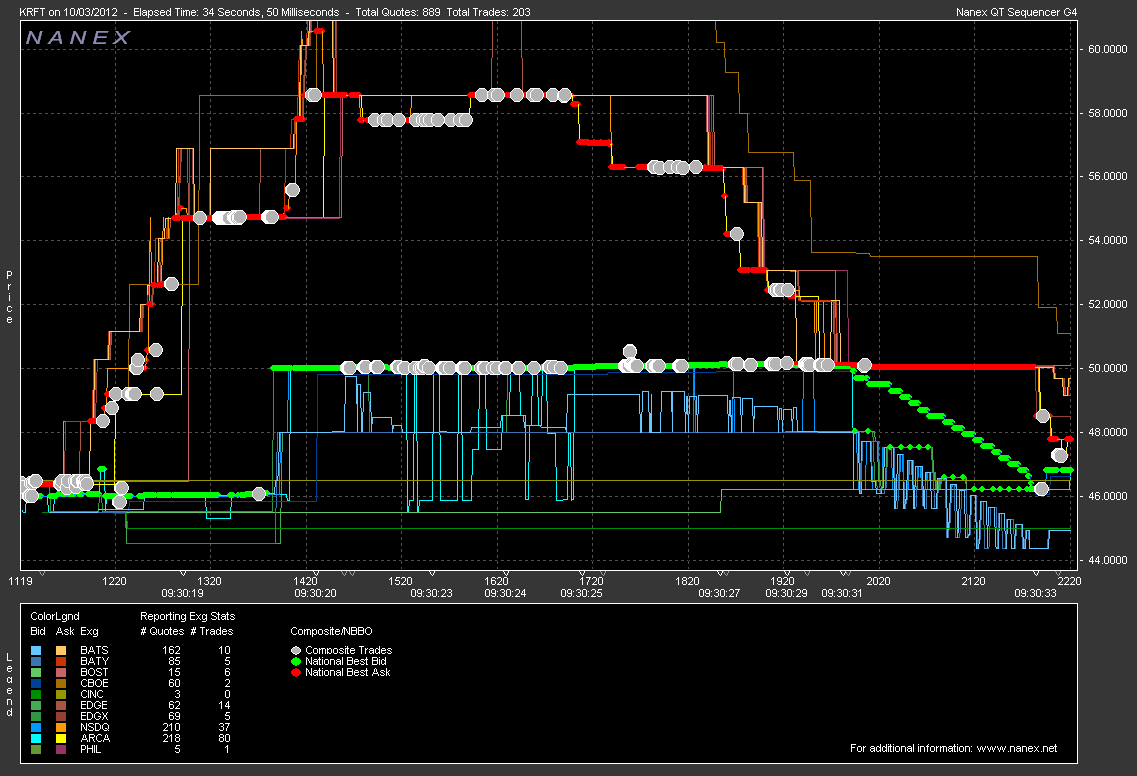
Task: Click the NANEX logo in the chart
Action: pos(78,38)
